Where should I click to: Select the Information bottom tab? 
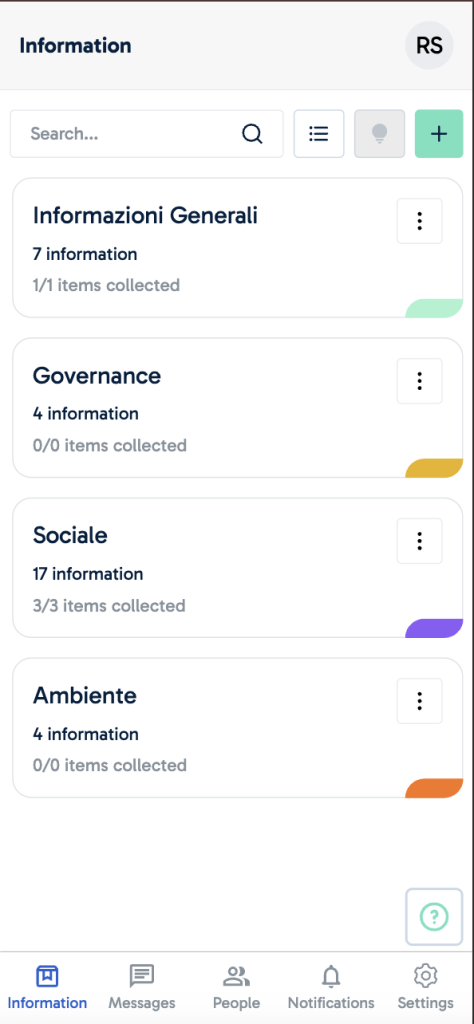coord(47,987)
